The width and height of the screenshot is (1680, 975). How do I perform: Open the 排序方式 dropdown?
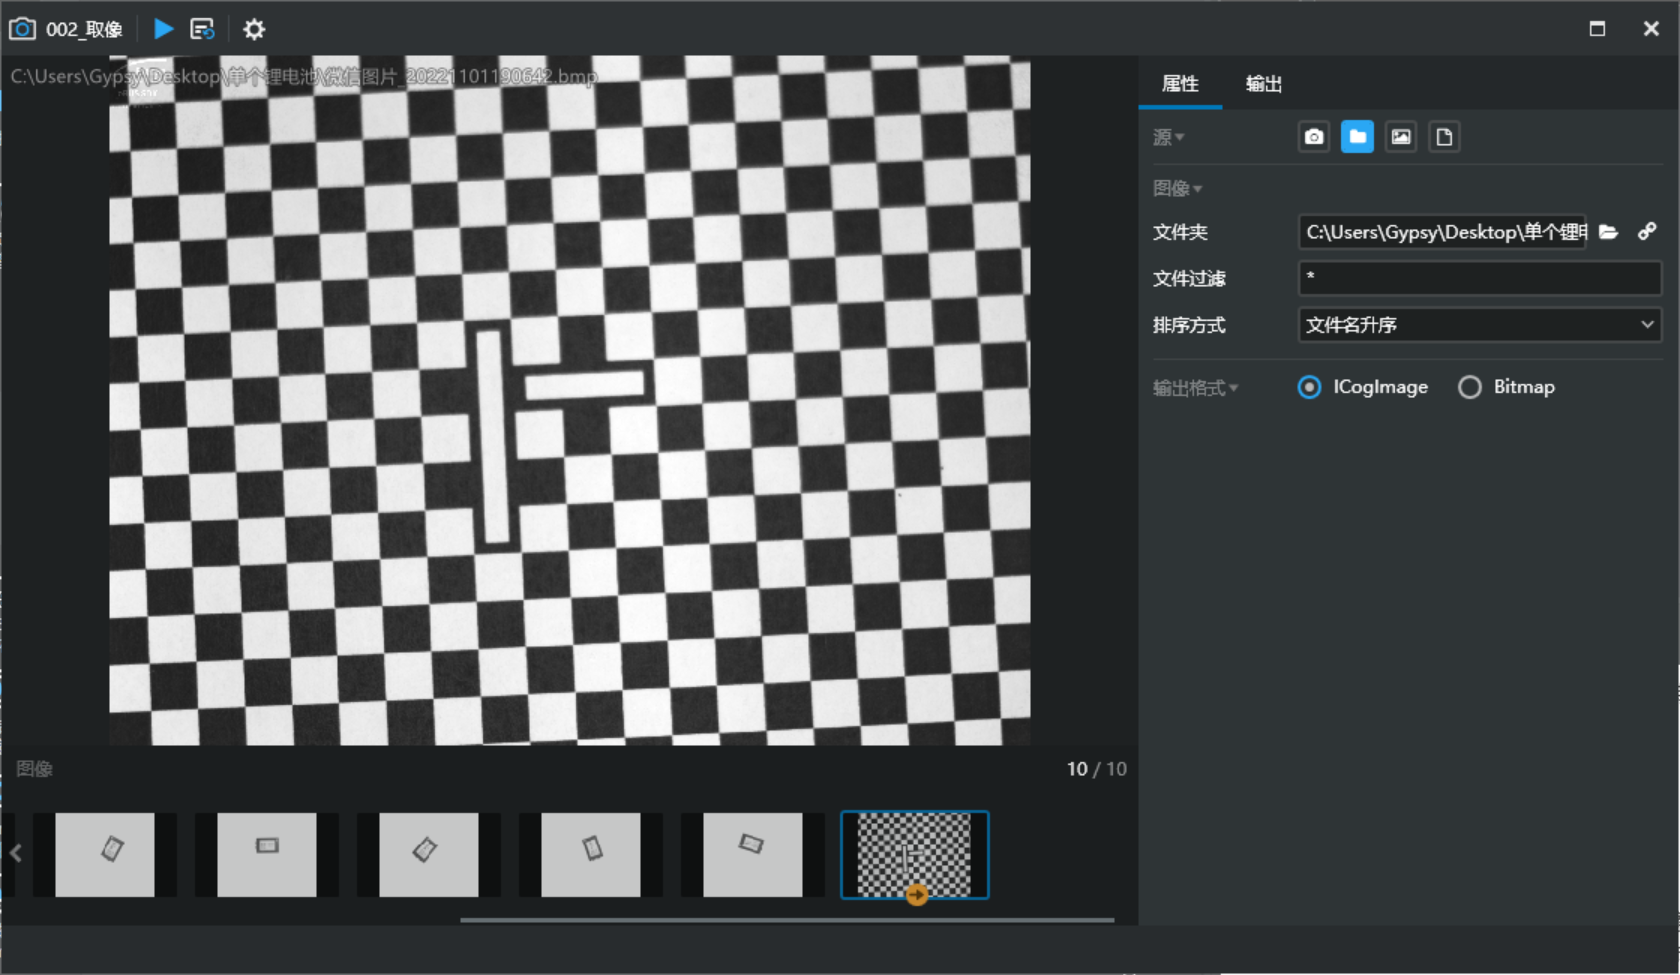pyautogui.click(x=1480, y=325)
